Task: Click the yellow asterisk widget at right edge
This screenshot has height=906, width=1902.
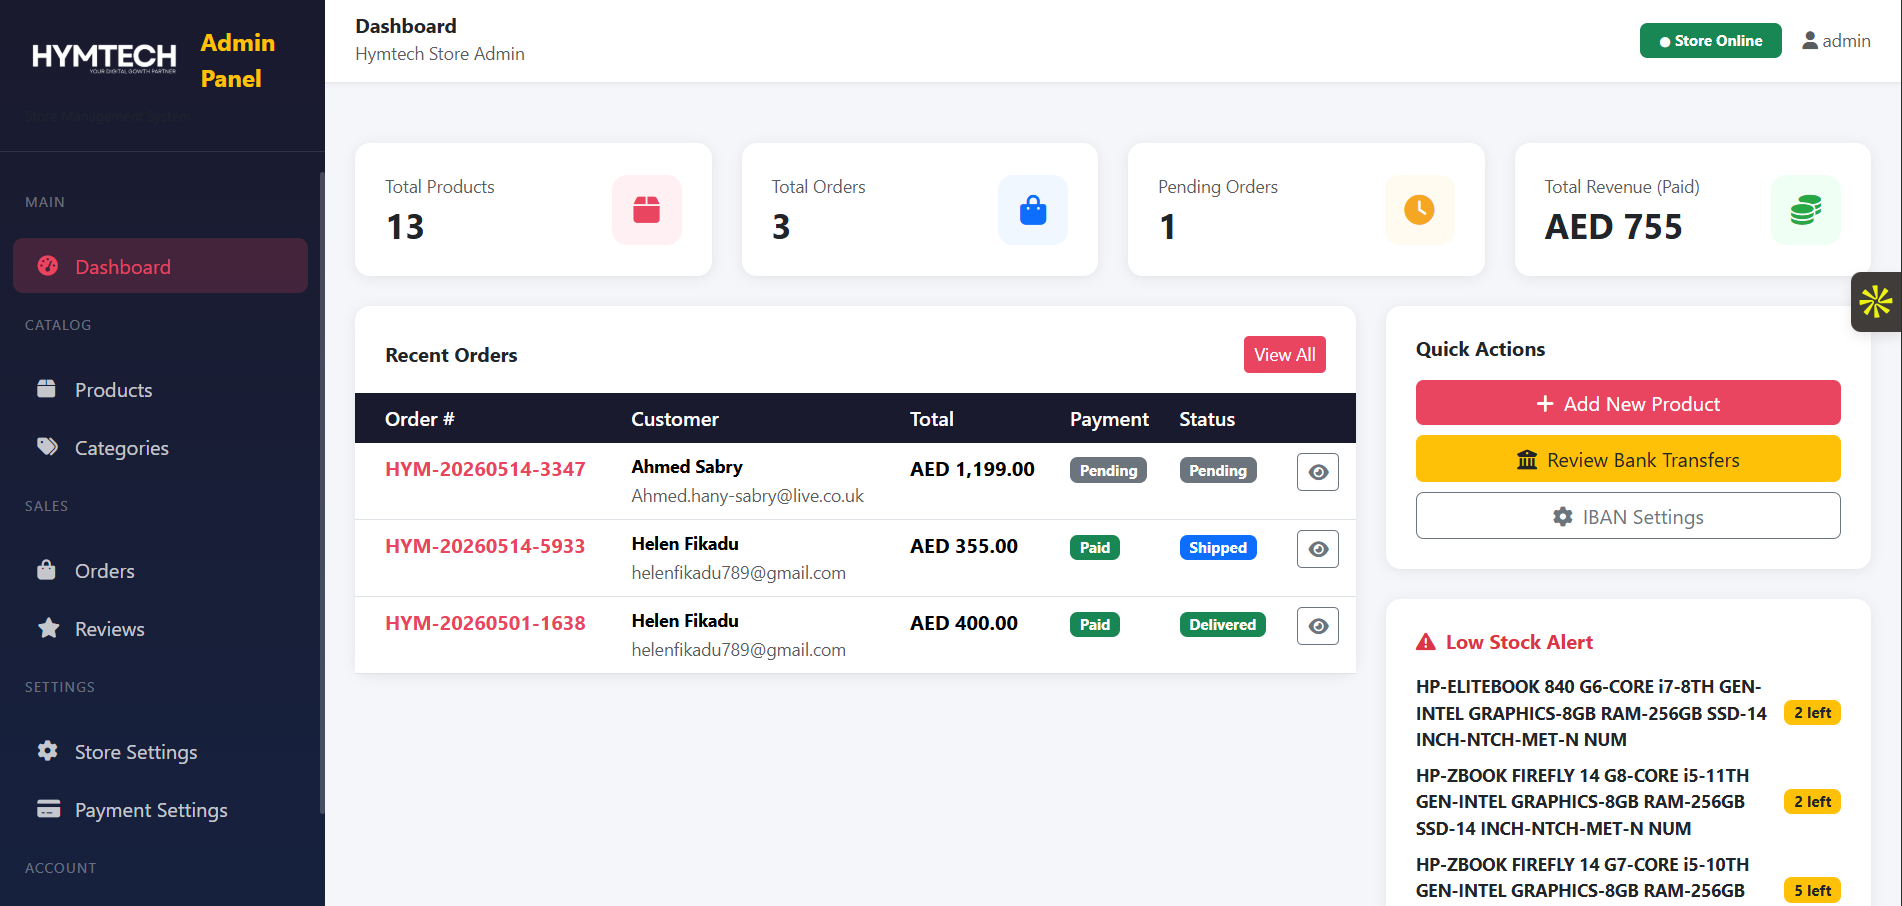Action: point(1876,302)
